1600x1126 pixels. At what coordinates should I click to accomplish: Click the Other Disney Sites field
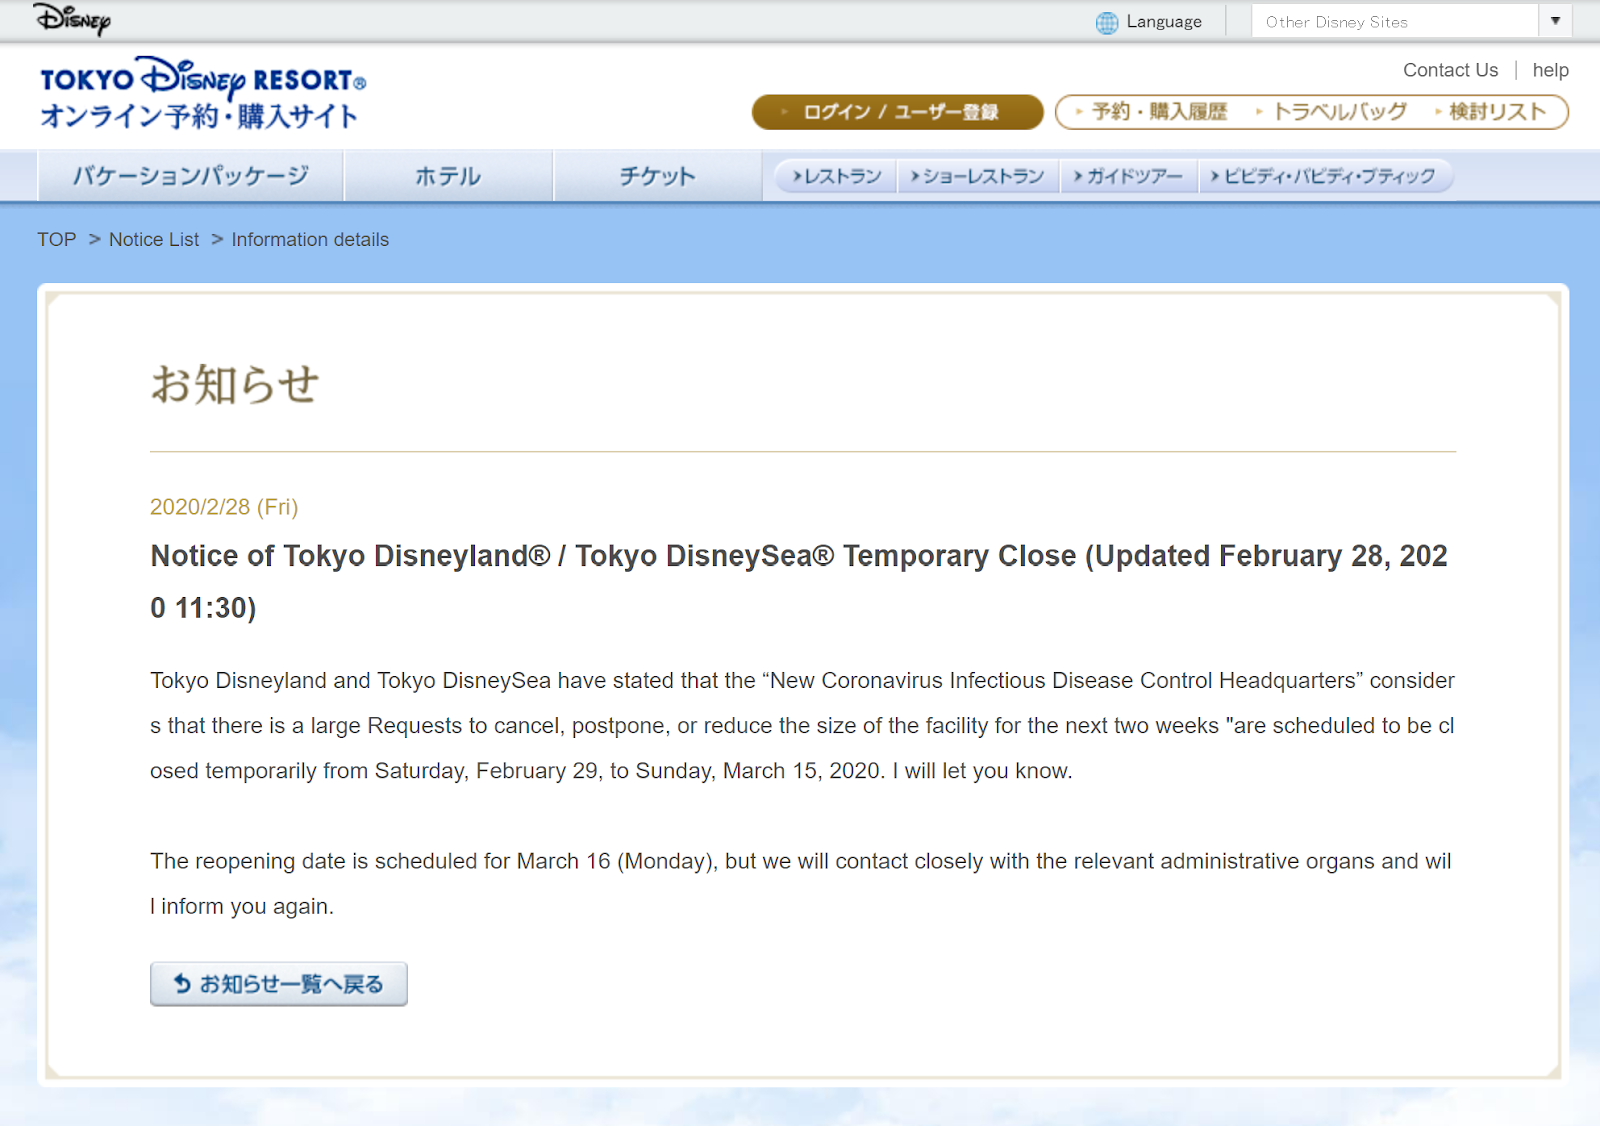[1393, 21]
